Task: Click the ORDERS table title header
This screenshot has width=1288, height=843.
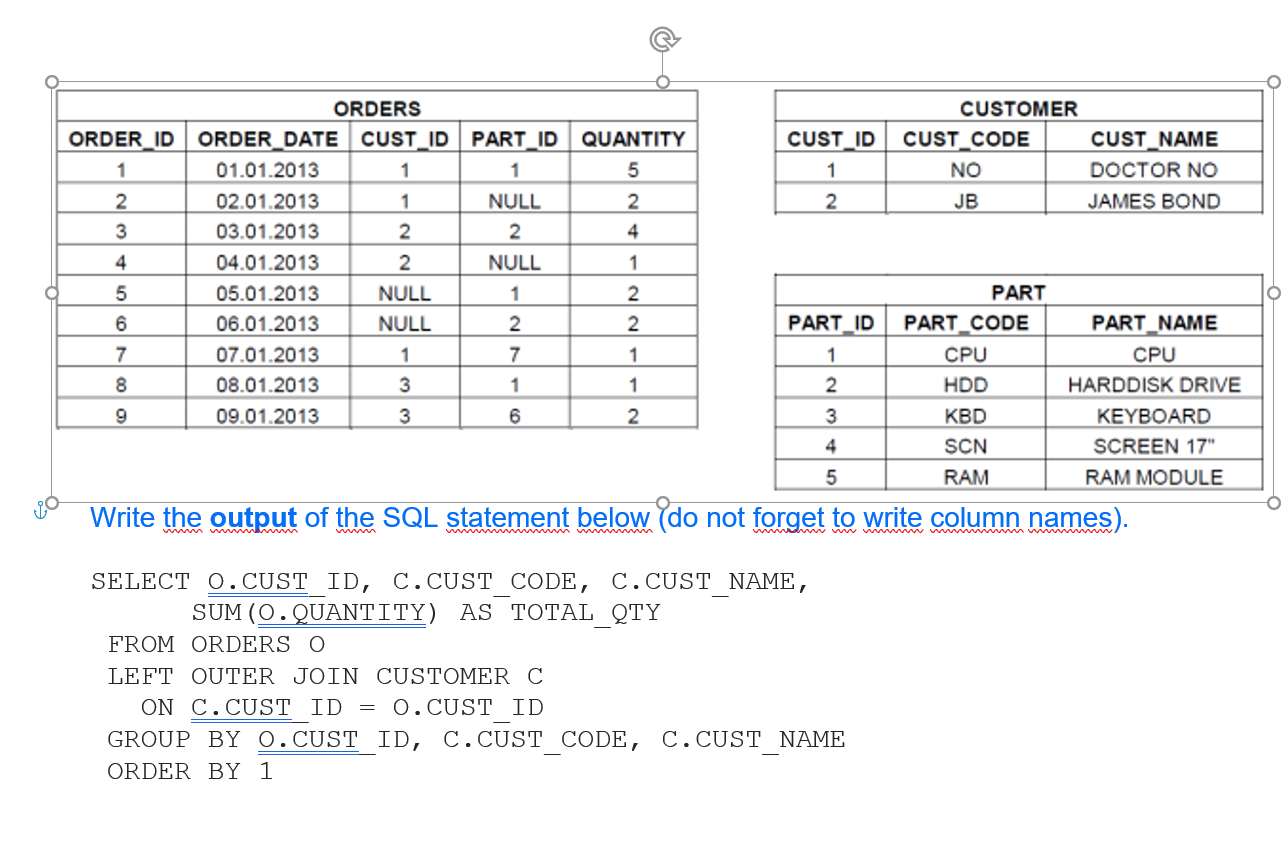Action: (x=377, y=108)
